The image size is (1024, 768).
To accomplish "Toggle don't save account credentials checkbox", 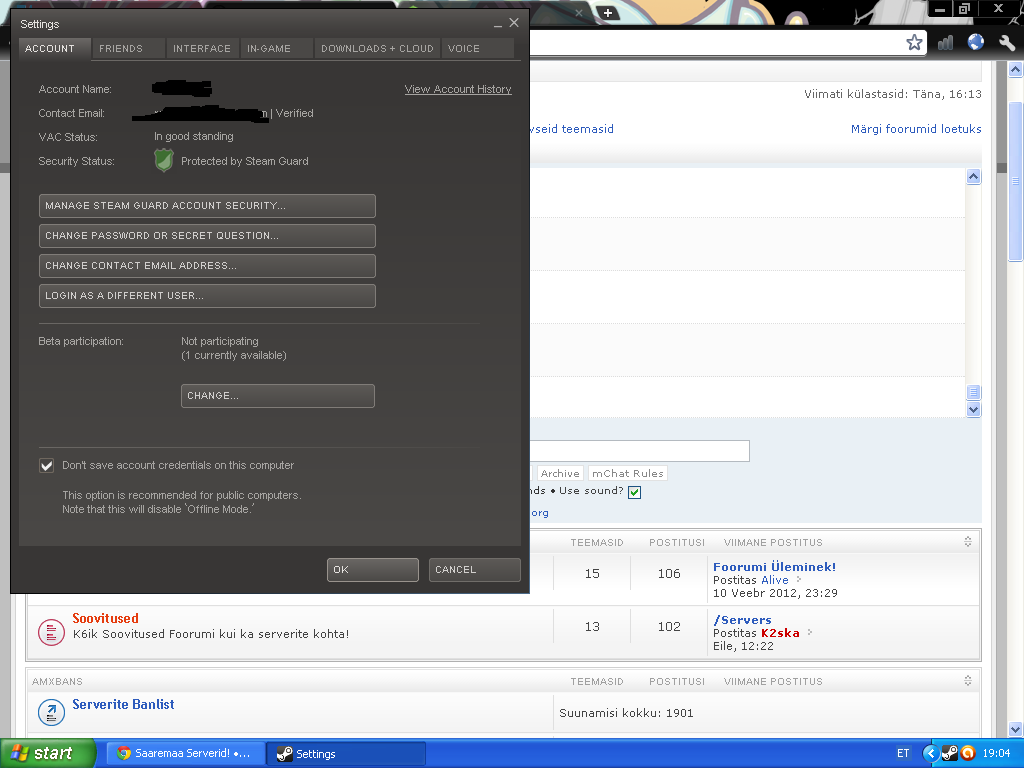I will 46,466.
